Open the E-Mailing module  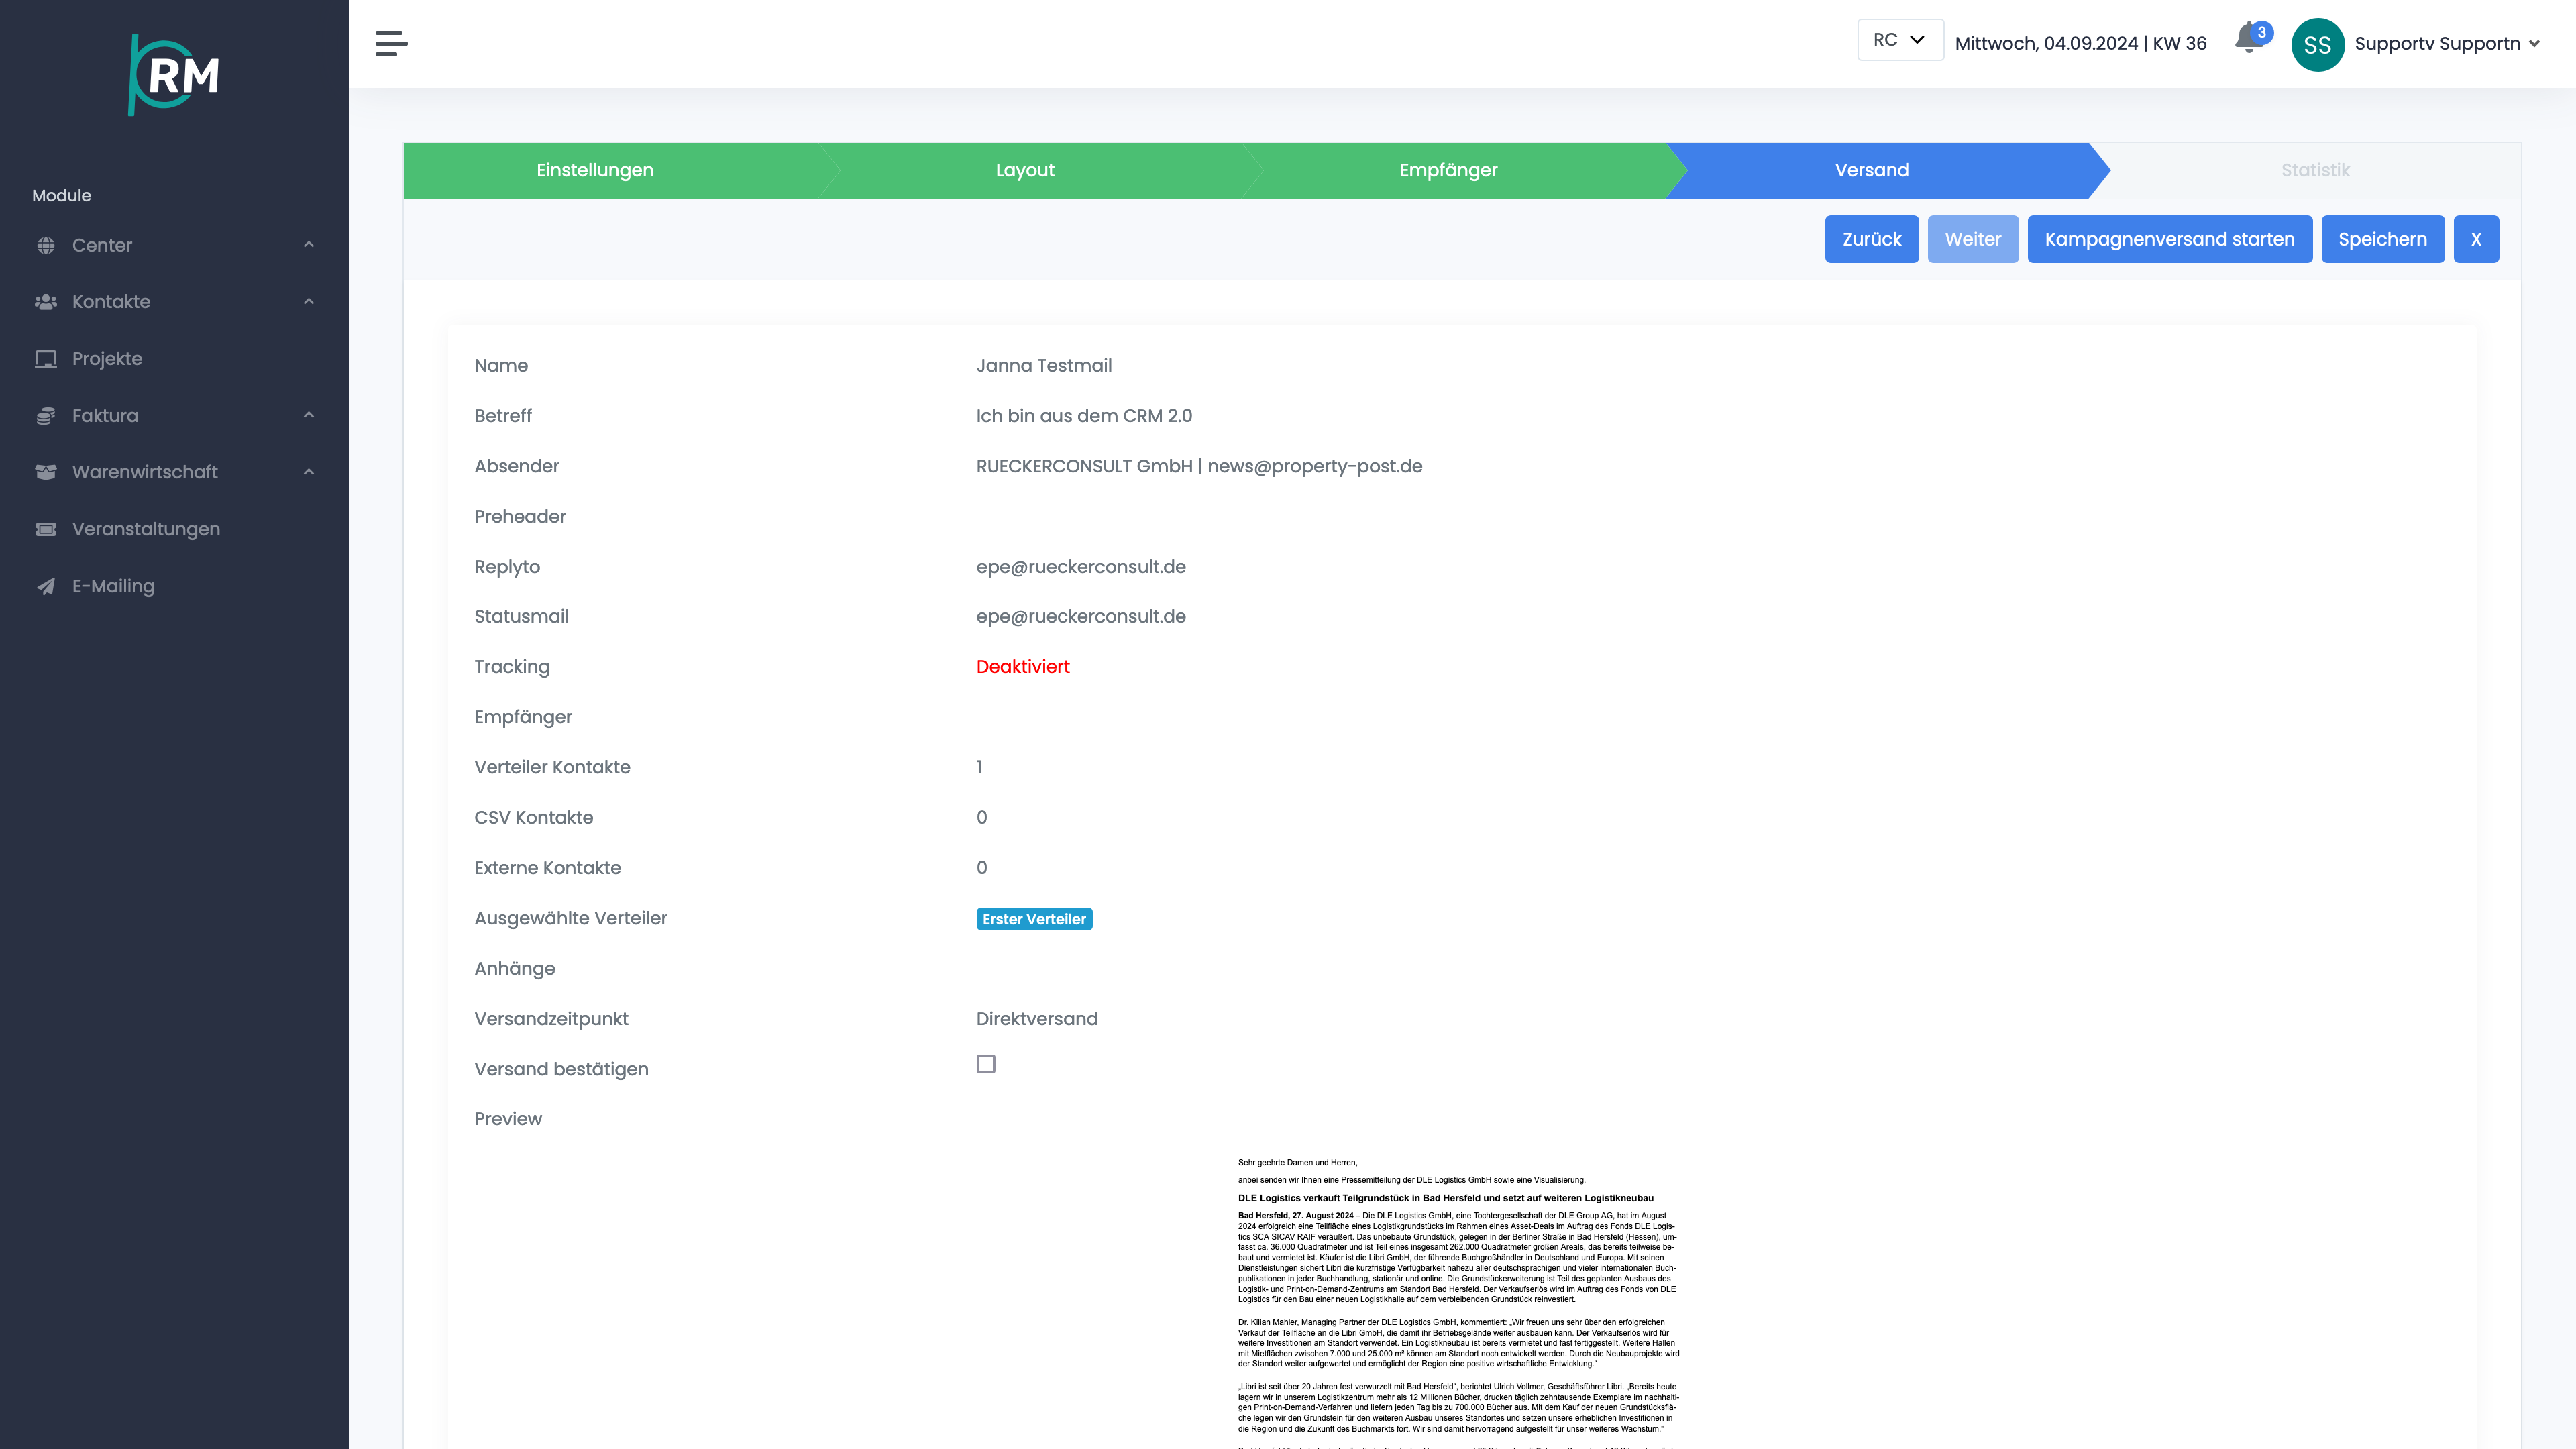tap(113, 586)
